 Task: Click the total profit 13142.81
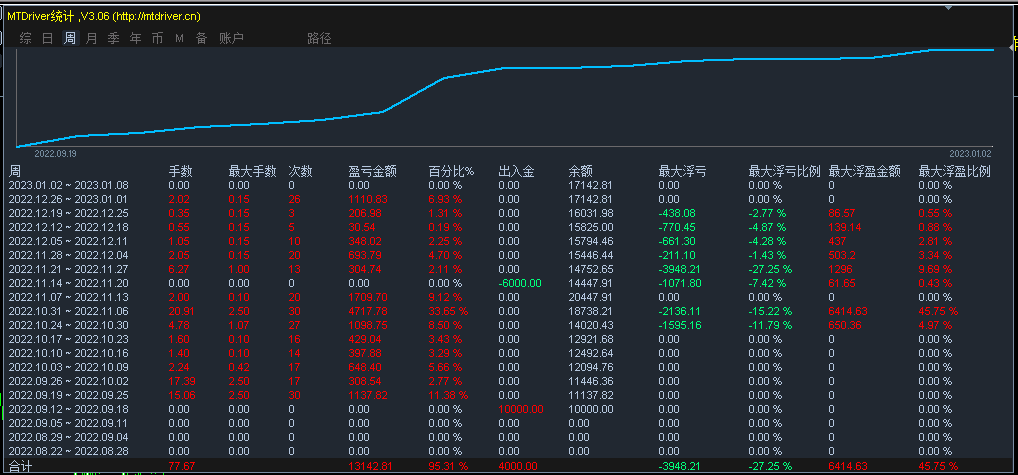click(371, 466)
